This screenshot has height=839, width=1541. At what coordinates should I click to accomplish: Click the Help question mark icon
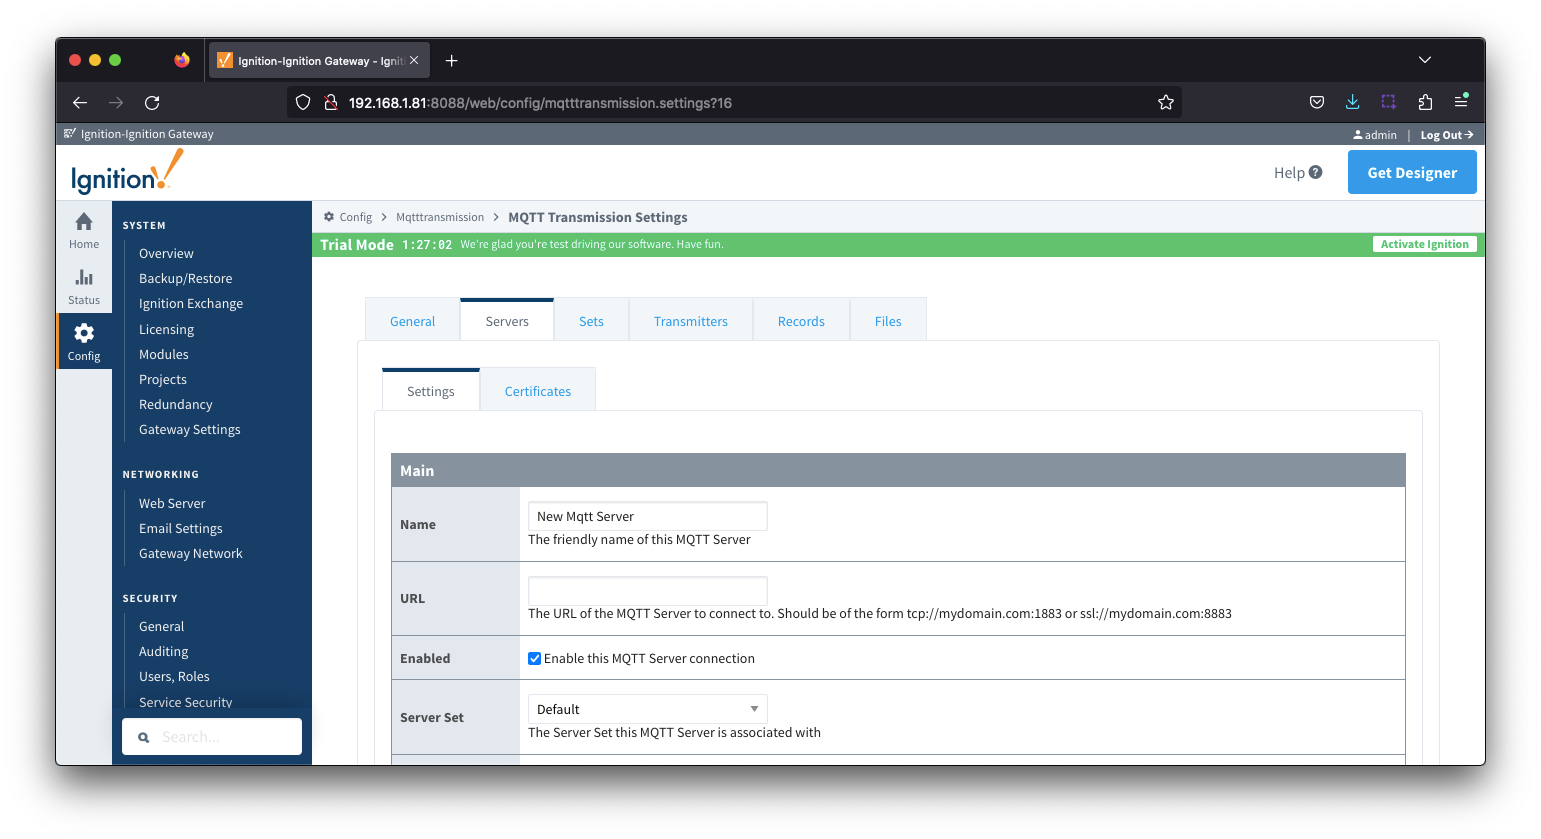[1315, 172]
